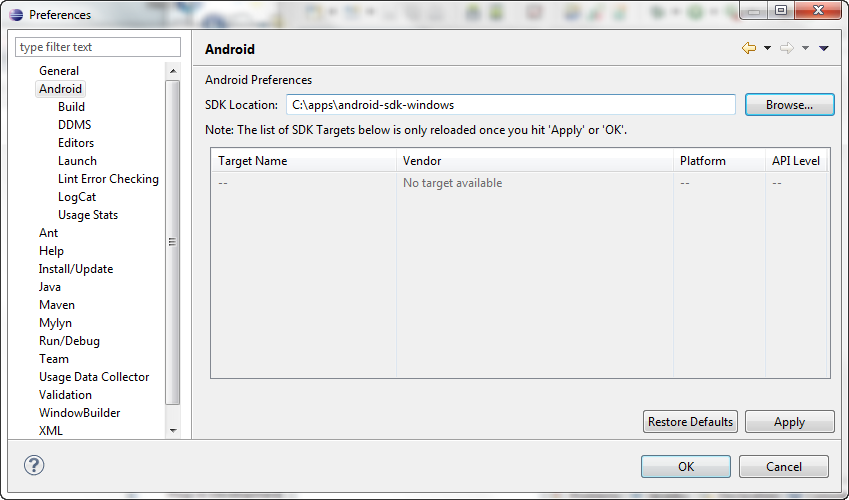Click the Vendor column header

tap(535, 161)
